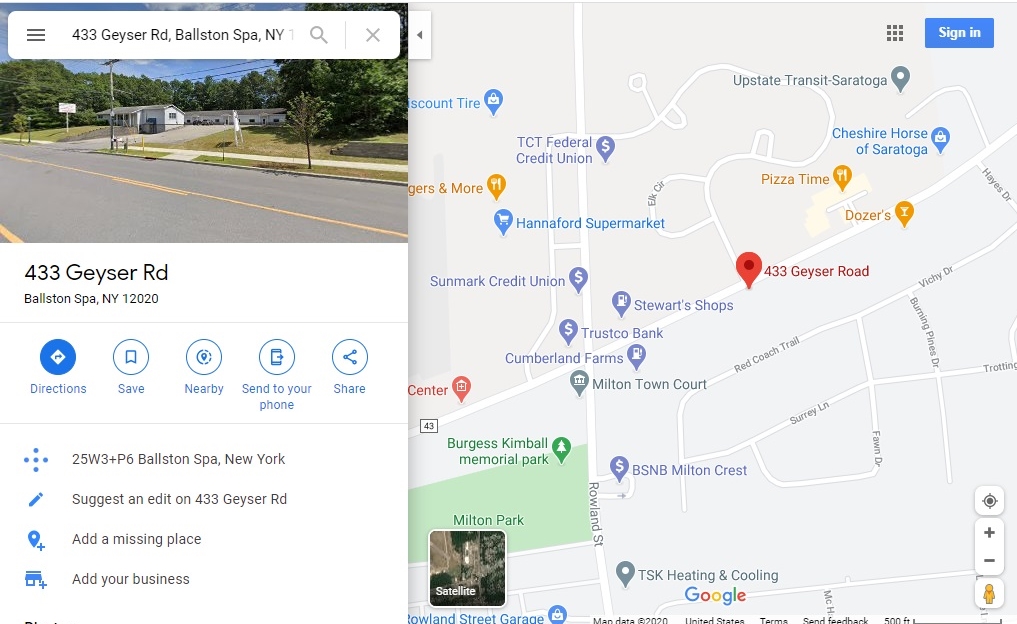Viewport: 1017px width, 624px height.
Task: Zoom in with the plus button
Action: point(990,533)
